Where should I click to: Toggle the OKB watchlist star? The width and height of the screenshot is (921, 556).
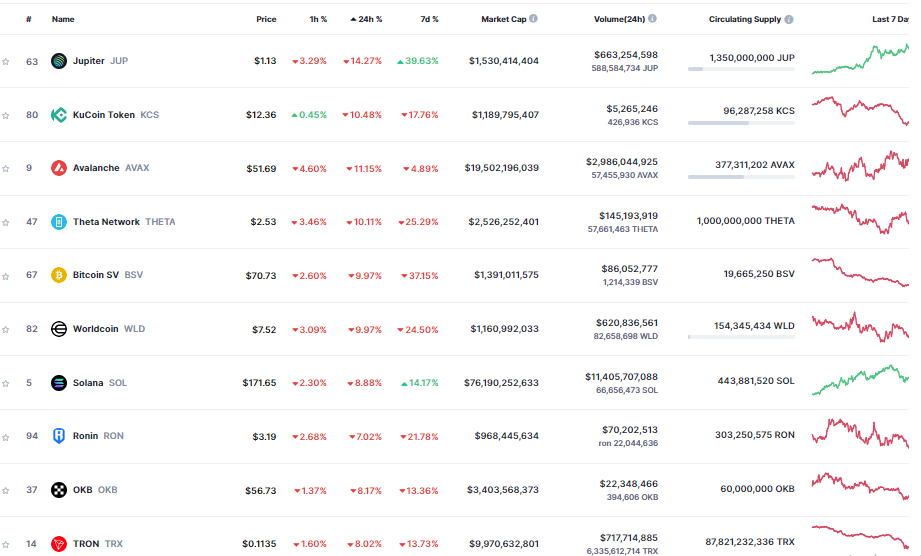pyautogui.click(x=6, y=491)
